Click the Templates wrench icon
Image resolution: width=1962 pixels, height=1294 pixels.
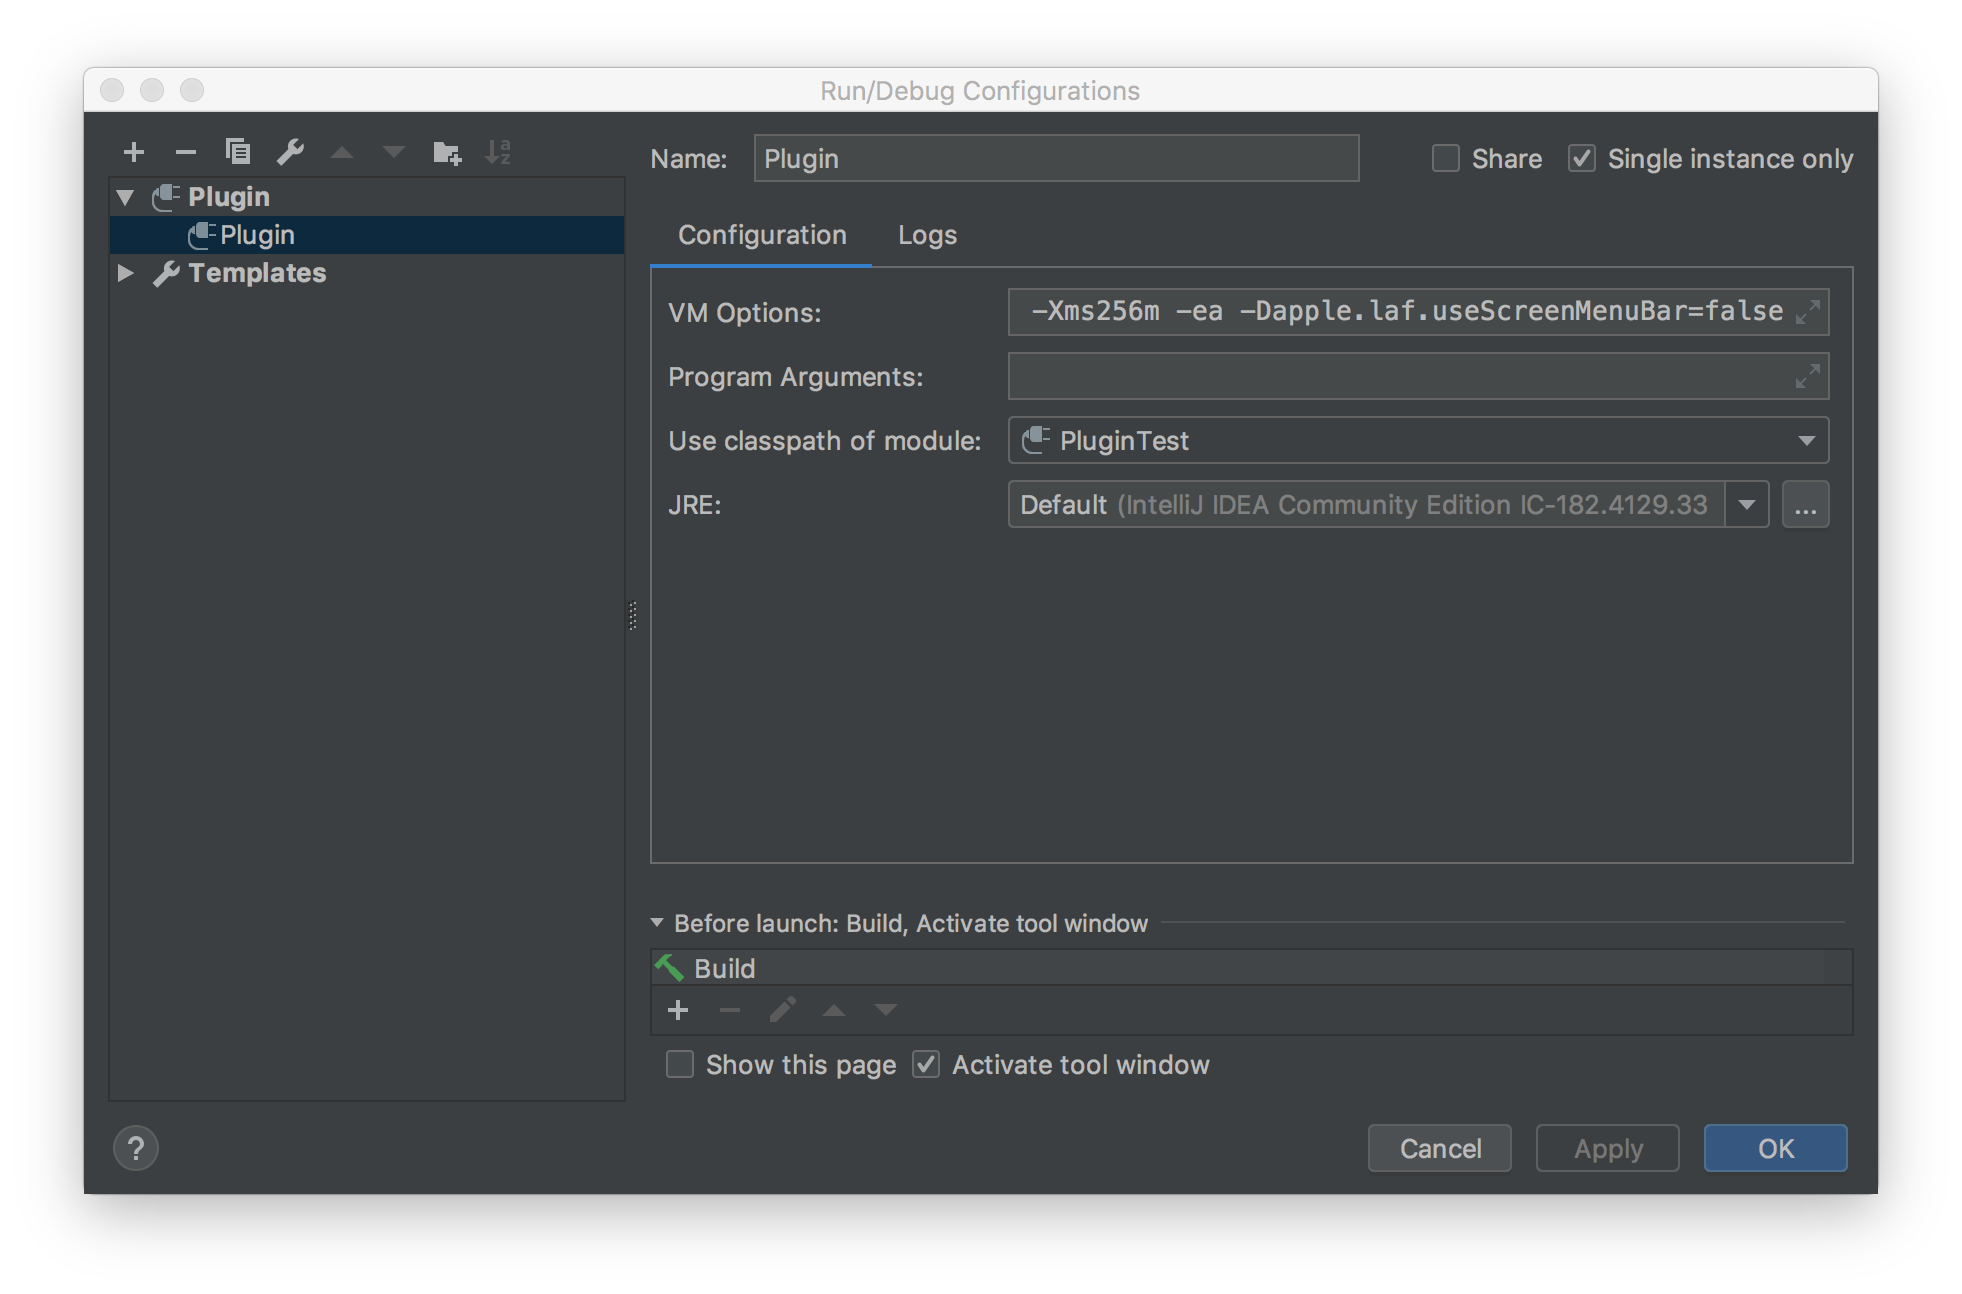(166, 273)
